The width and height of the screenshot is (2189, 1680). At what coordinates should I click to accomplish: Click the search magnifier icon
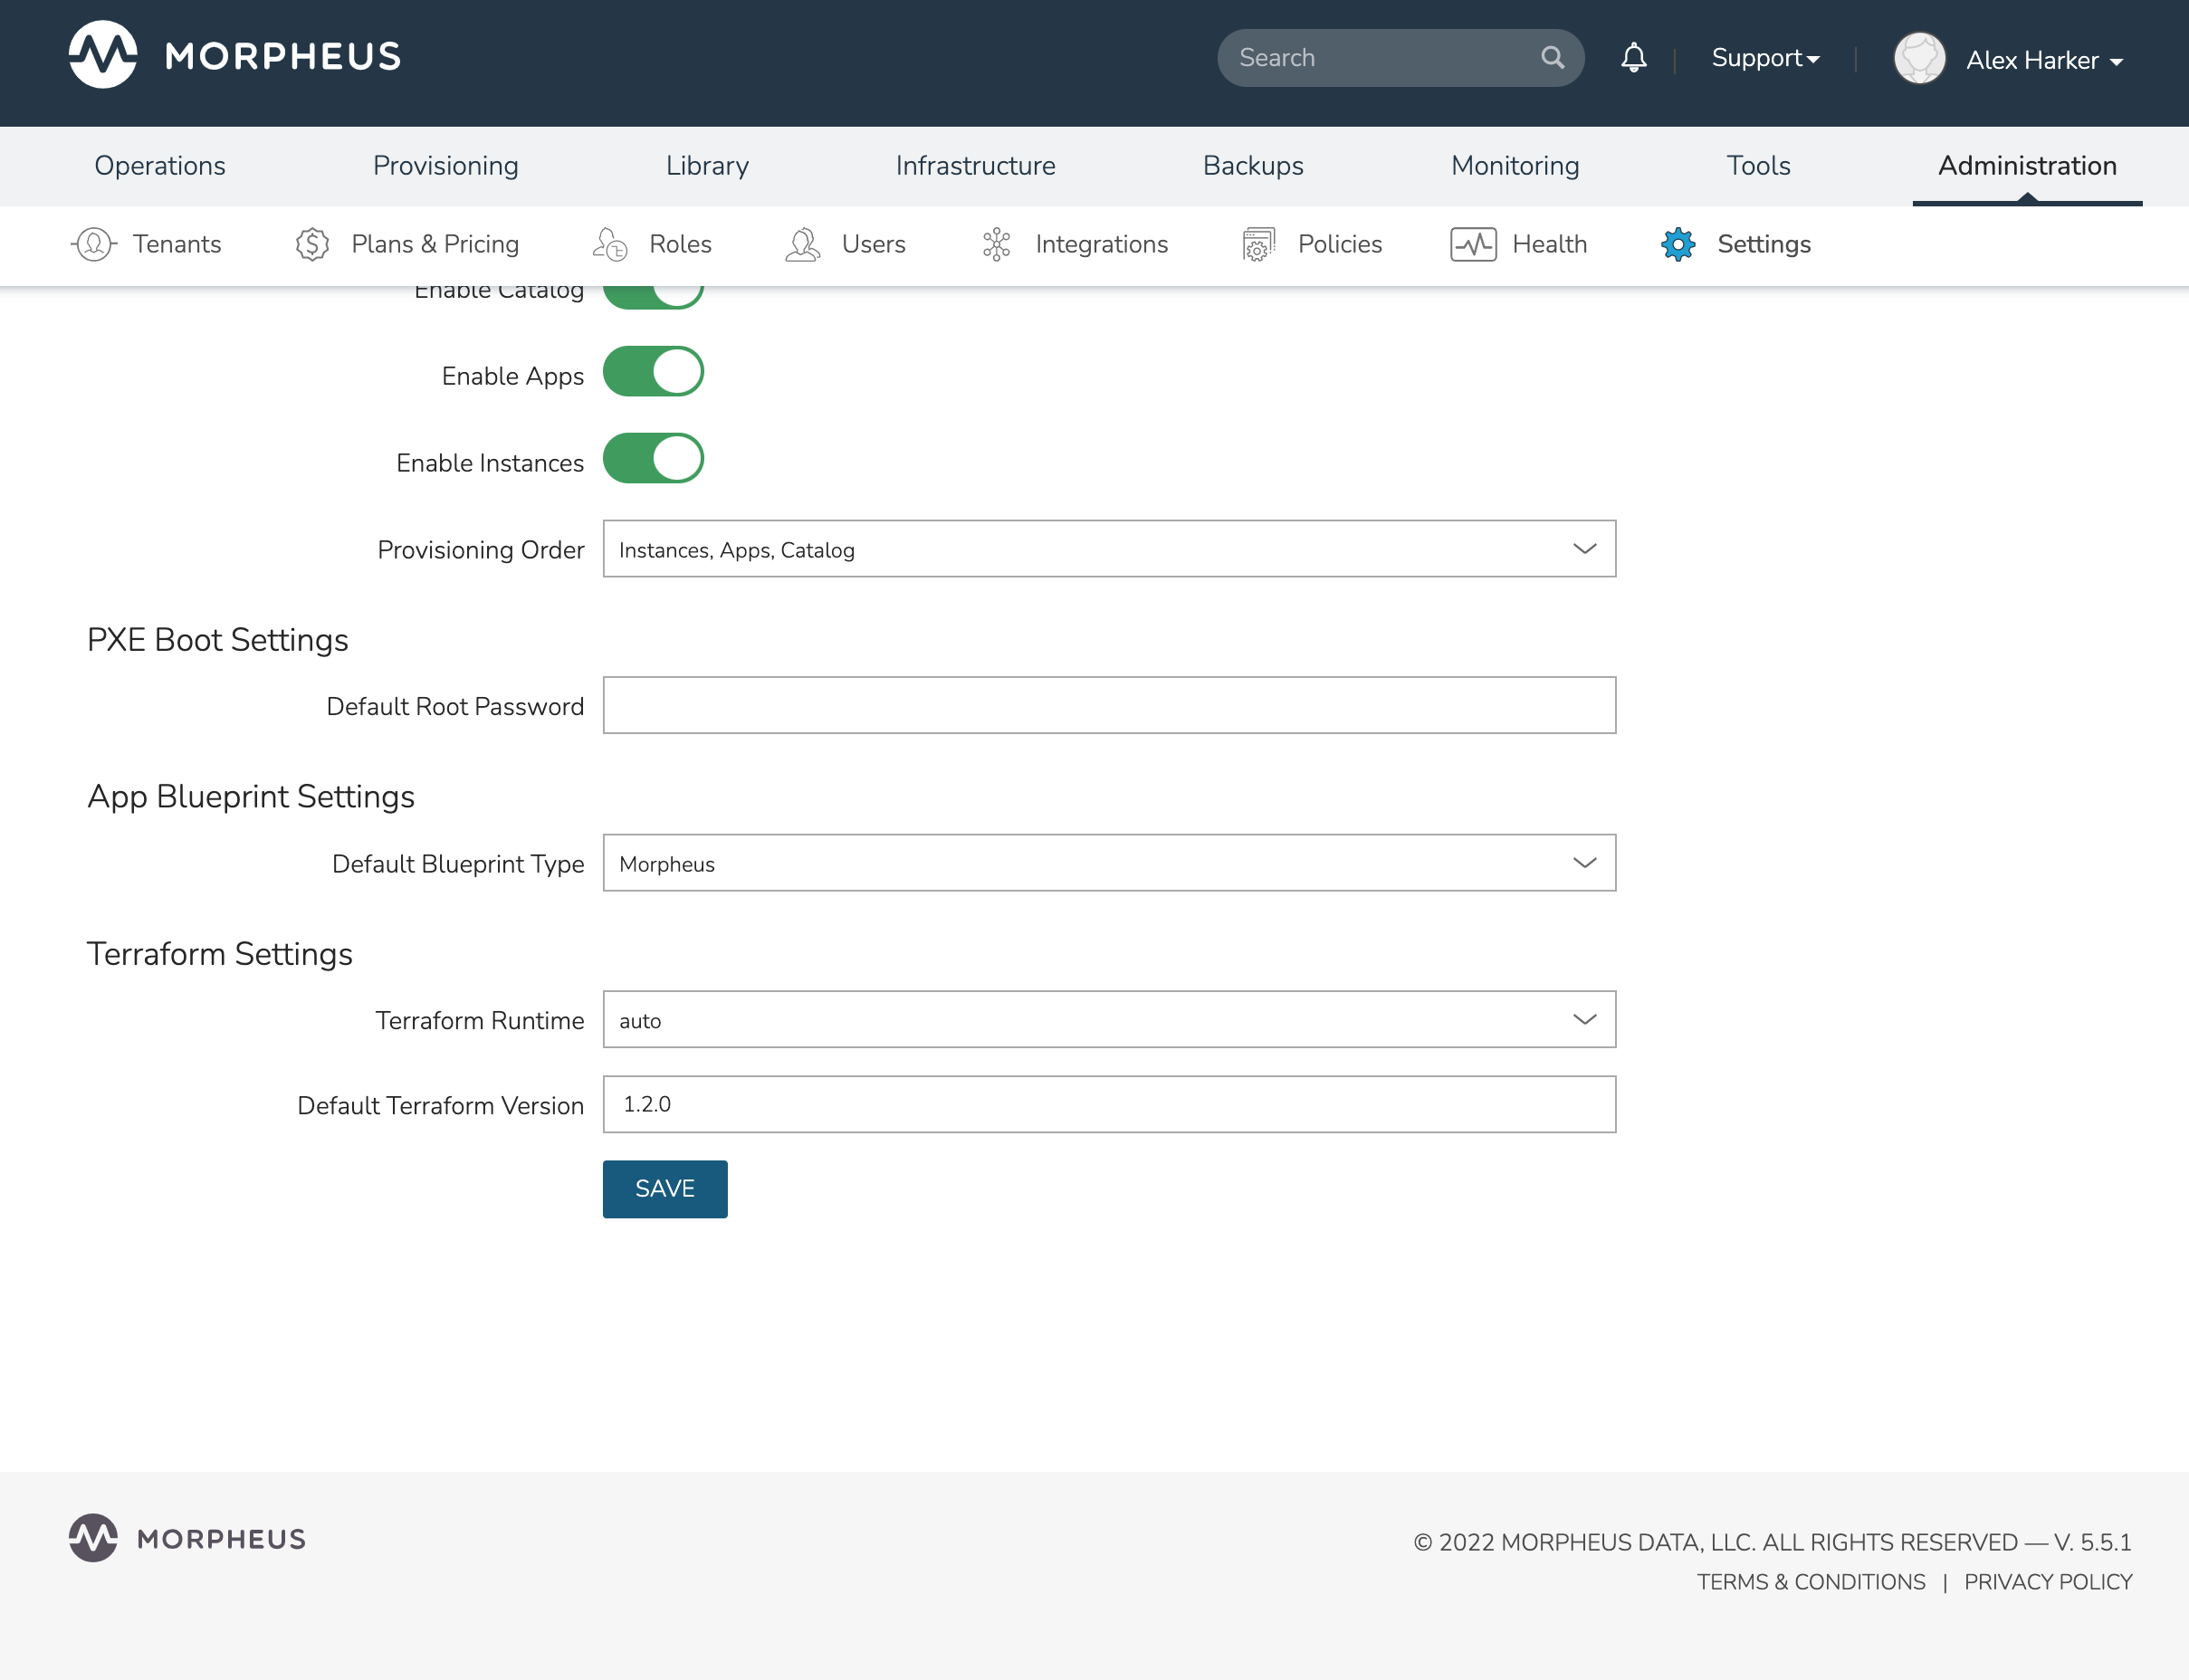pyautogui.click(x=1552, y=58)
